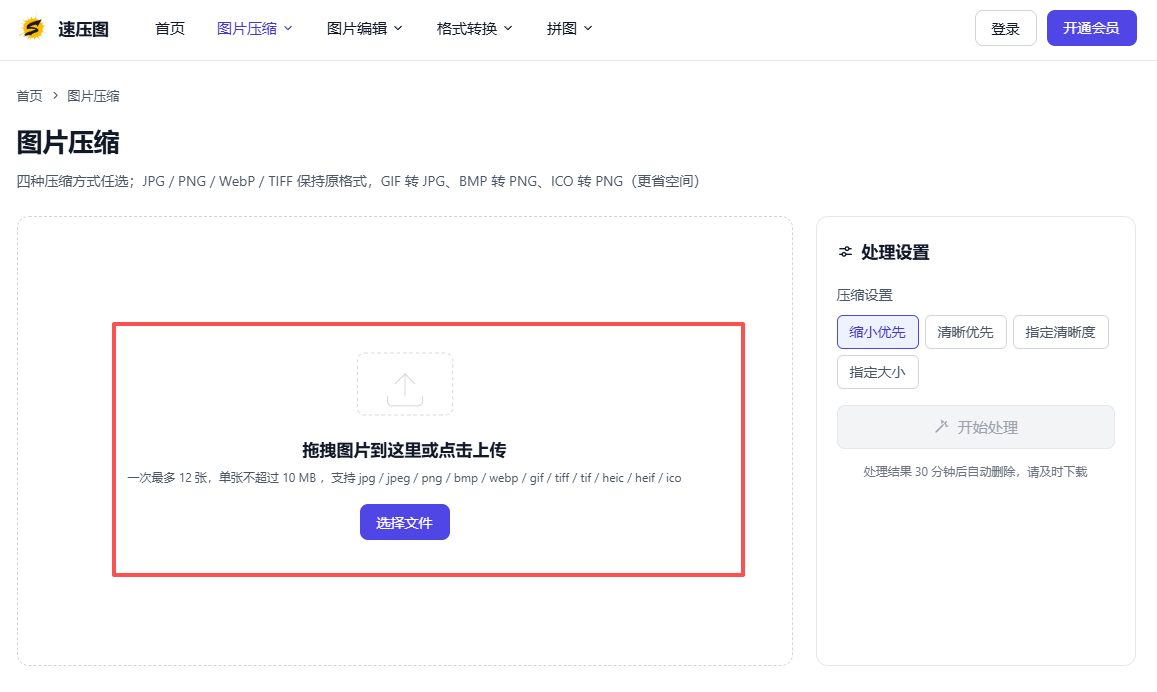The image size is (1157, 692).
Task: Expand the 图片编辑 dropdown chevron
Action: click(398, 28)
